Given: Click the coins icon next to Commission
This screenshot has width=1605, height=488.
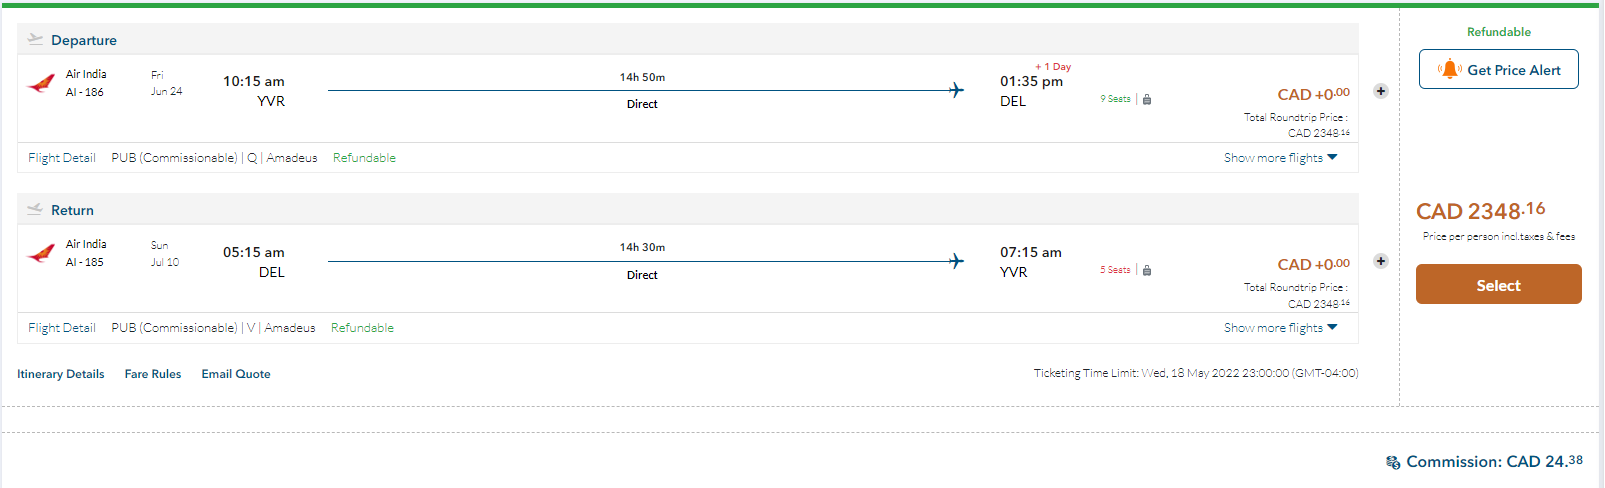Looking at the screenshot, I should click(1393, 462).
